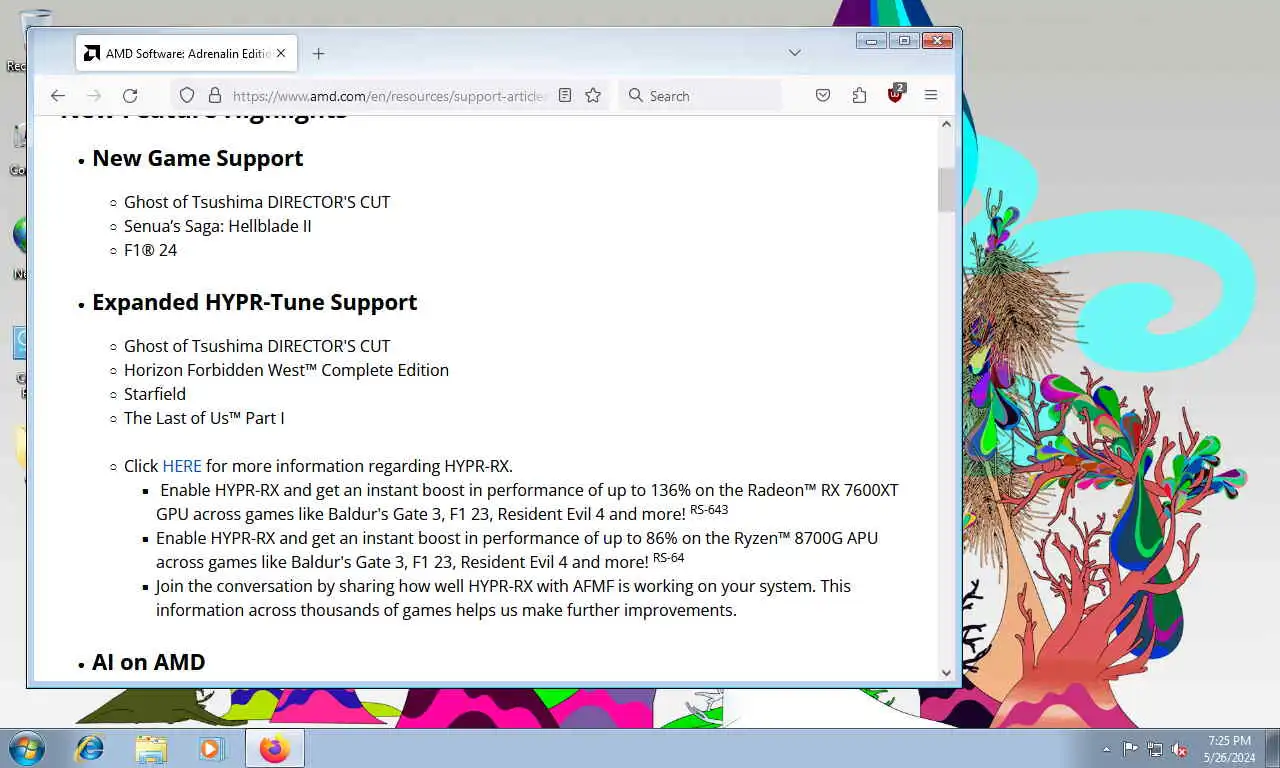Open Firefox application hamburger menu
The image size is (1280, 768).
[x=931, y=96]
